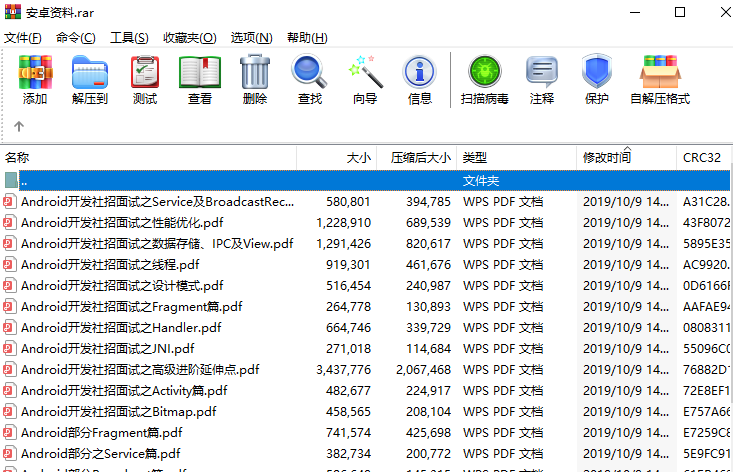Viewport: 733px width, 472px height.
Task: Select Android开发社招面试之Handler.pdf
Action: tap(121, 328)
